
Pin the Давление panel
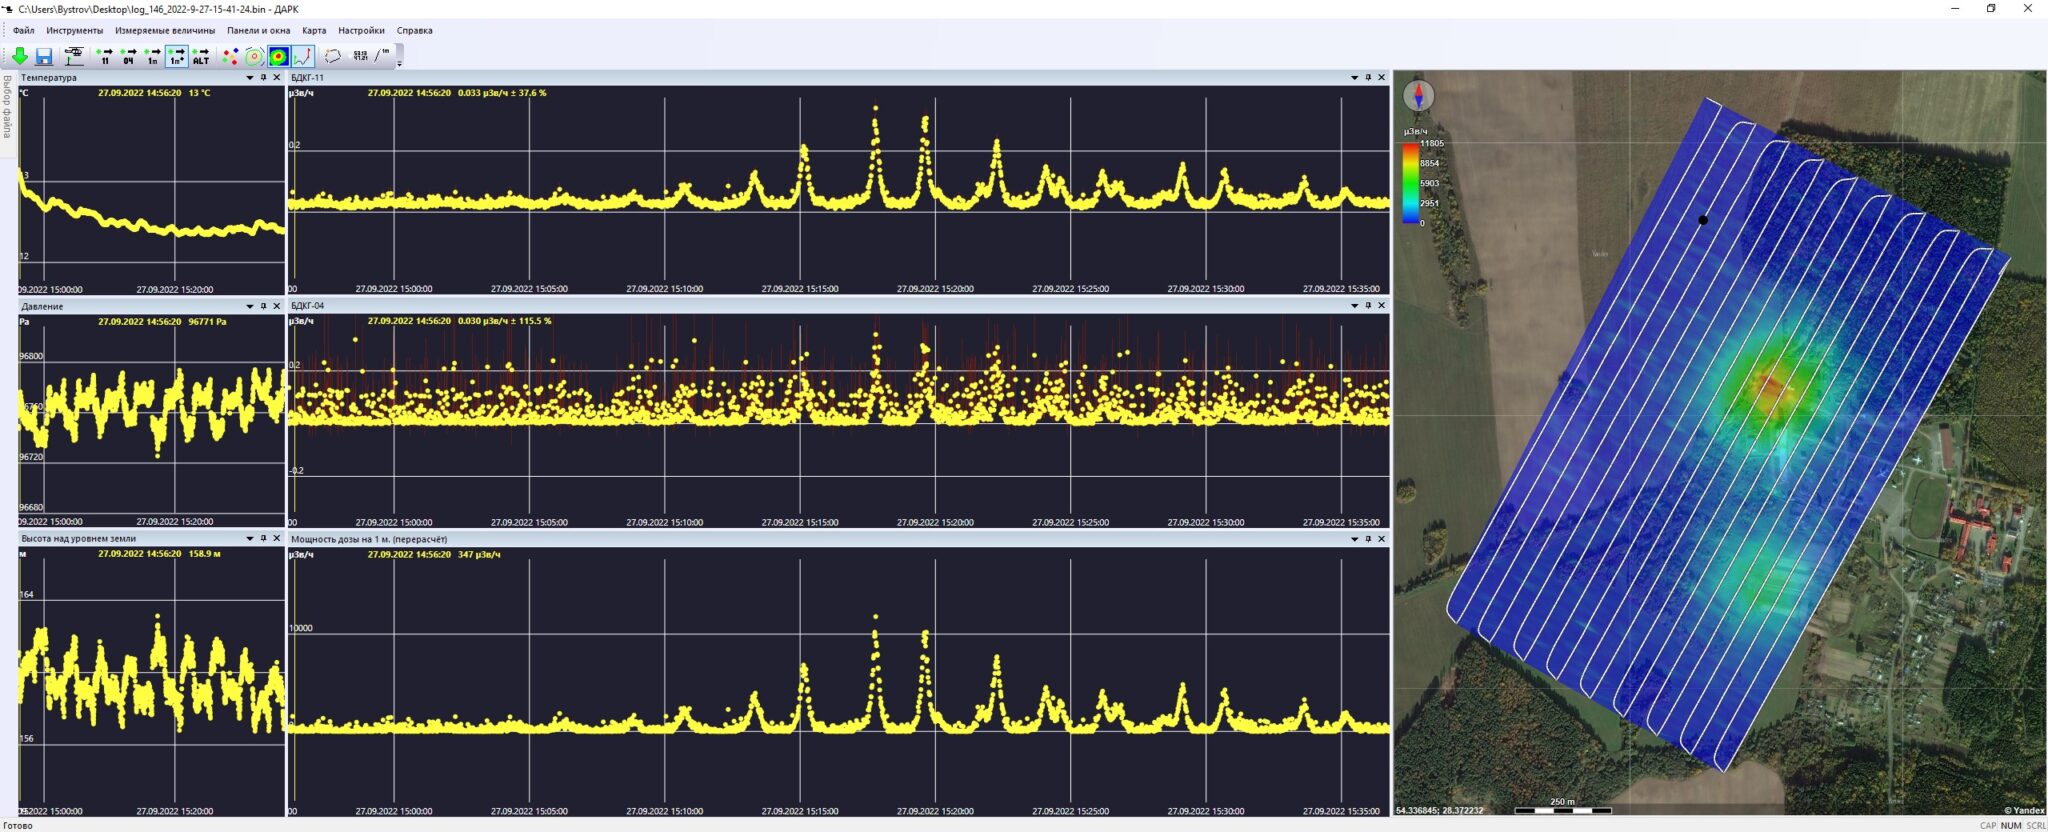[264, 306]
